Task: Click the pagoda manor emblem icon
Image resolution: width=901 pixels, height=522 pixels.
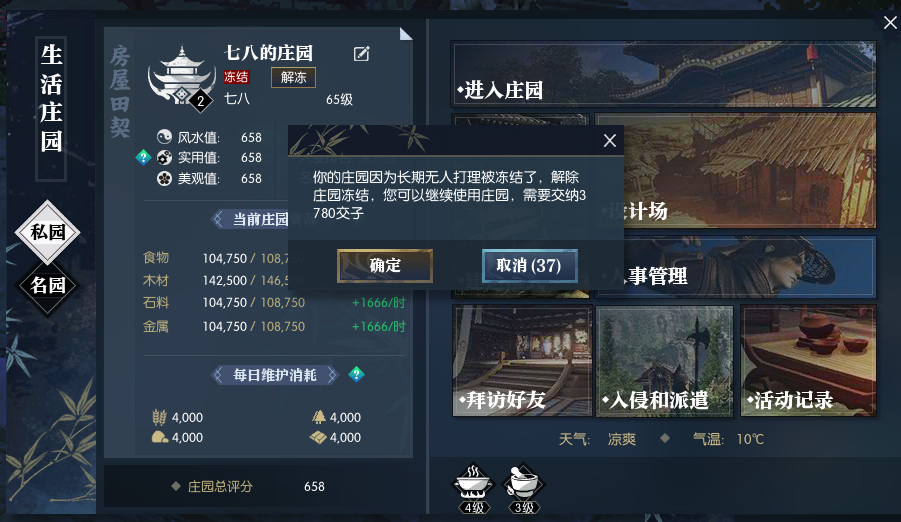Action: tap(180, 76)
